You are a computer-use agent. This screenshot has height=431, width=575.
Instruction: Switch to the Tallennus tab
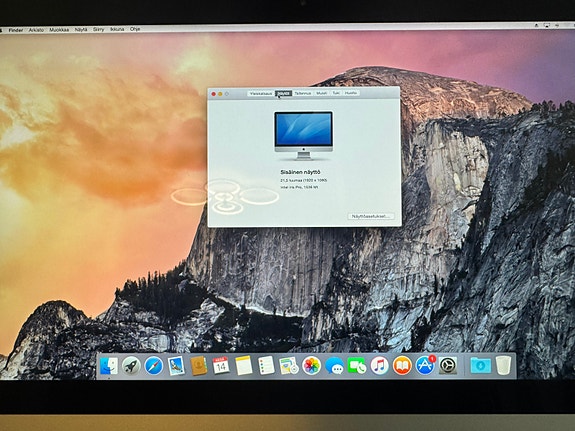tap(303, 93)
